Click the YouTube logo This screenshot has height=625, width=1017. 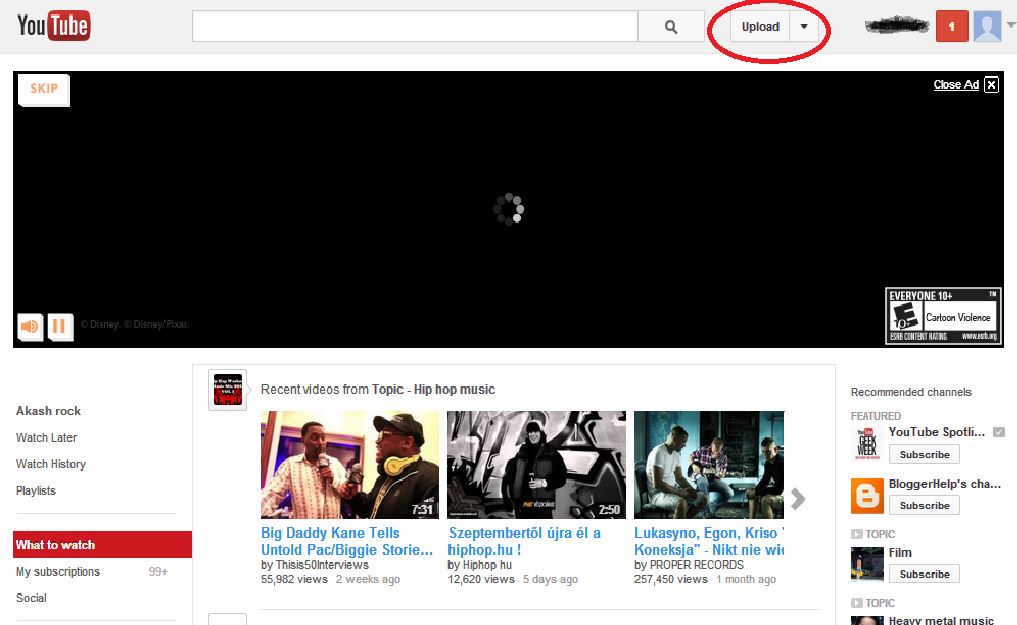tap(52, 25)
